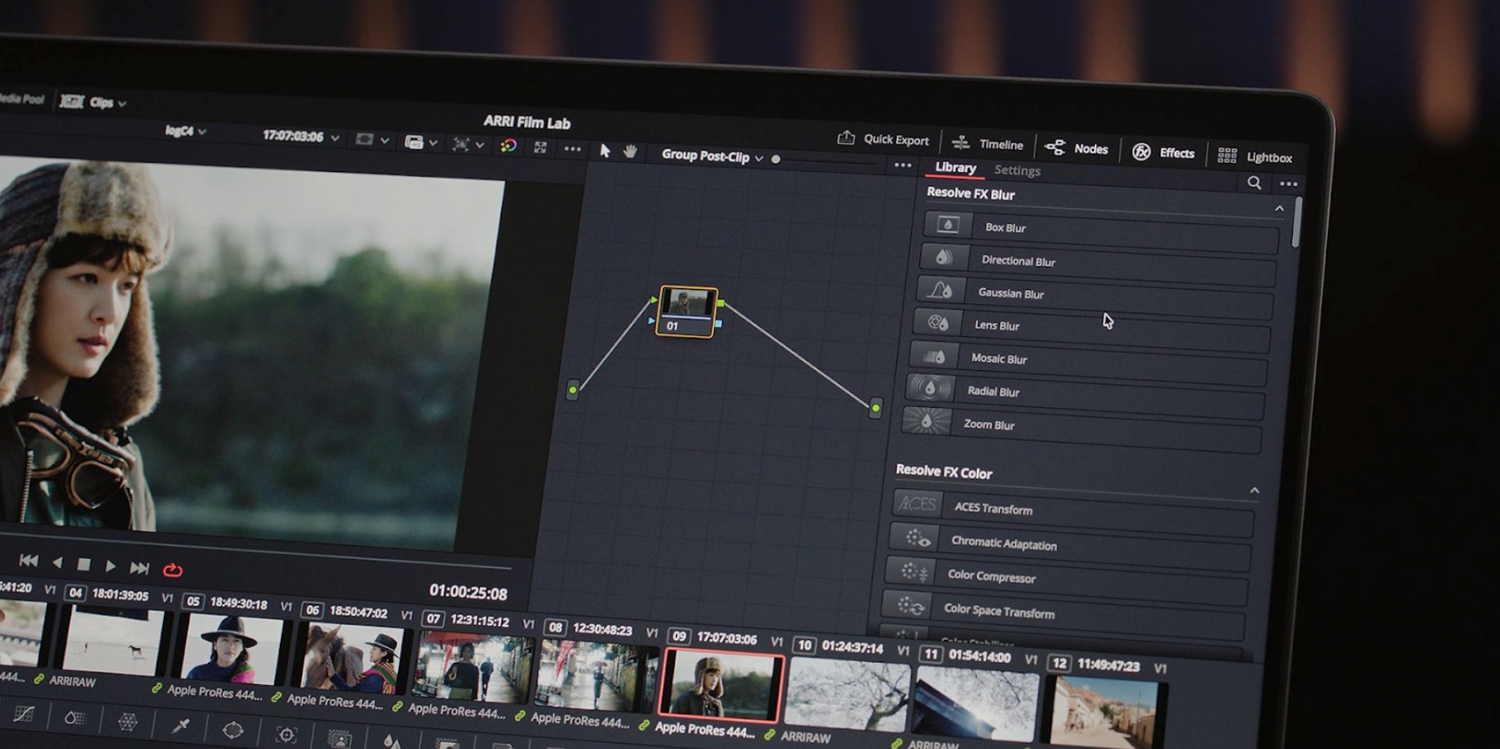Switch to the Settings tab

coord(1017,170)
